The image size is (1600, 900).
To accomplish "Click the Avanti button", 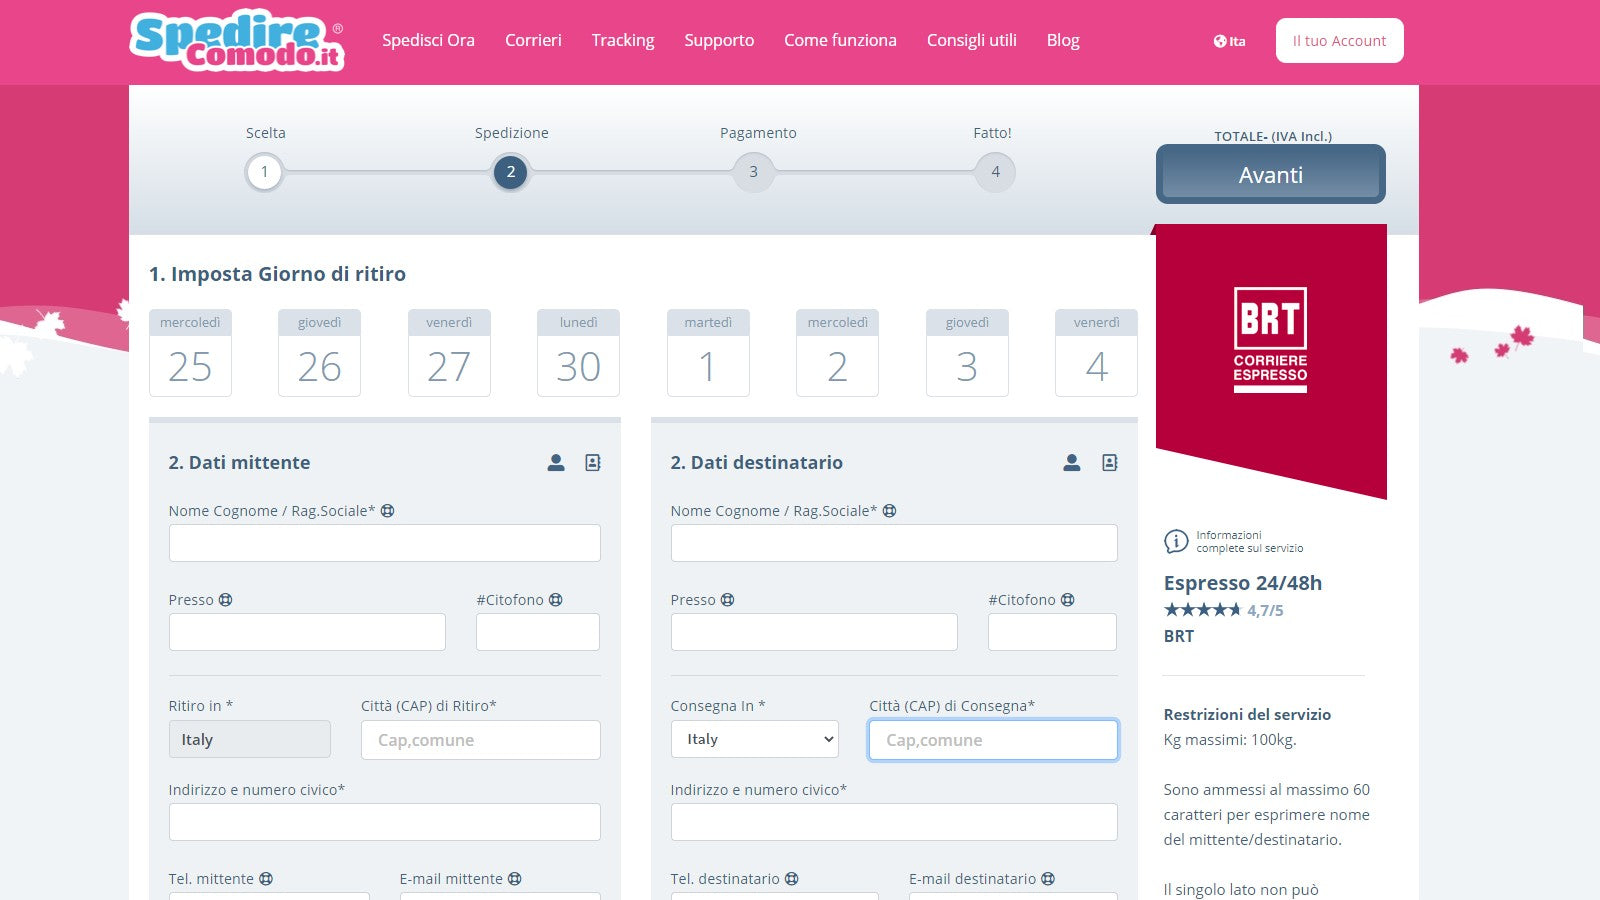I will coord(1271,174).
